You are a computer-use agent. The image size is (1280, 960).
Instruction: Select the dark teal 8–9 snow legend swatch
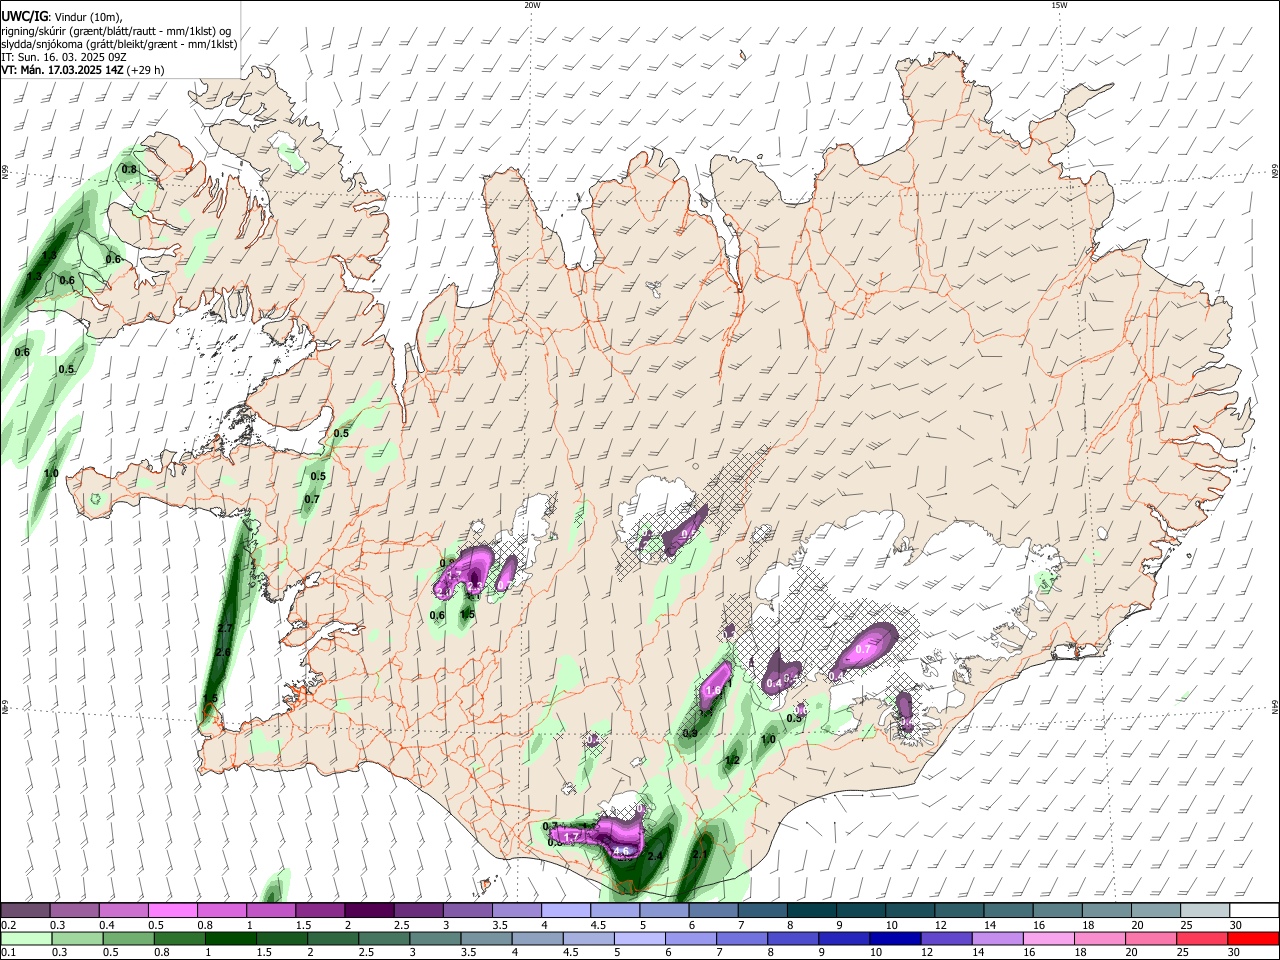810,911
